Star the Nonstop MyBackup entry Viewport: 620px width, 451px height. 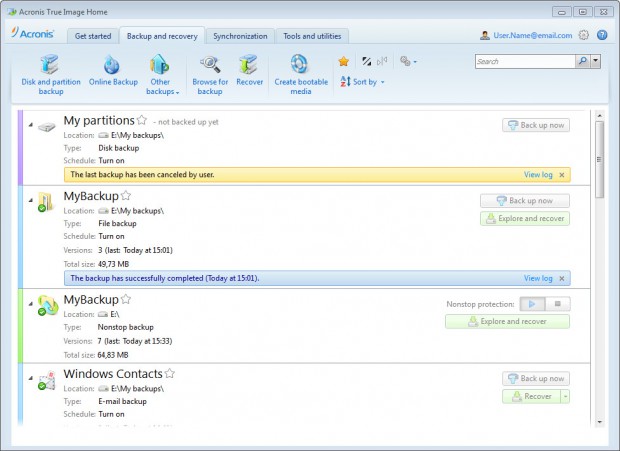[126, 299]
